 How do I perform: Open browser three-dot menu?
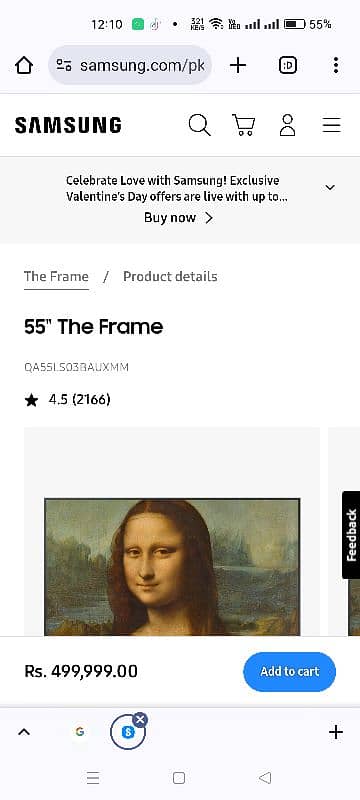pyautogui.click(x=336, y=65)
